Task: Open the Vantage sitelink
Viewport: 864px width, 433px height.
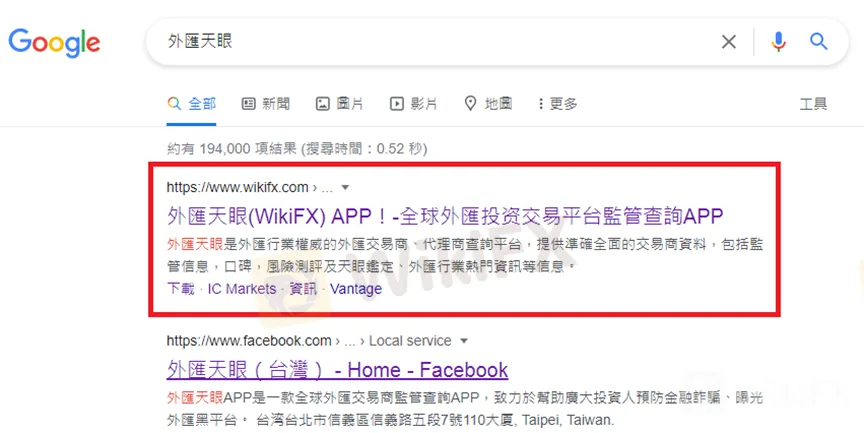Action: [x=356, y=289]
